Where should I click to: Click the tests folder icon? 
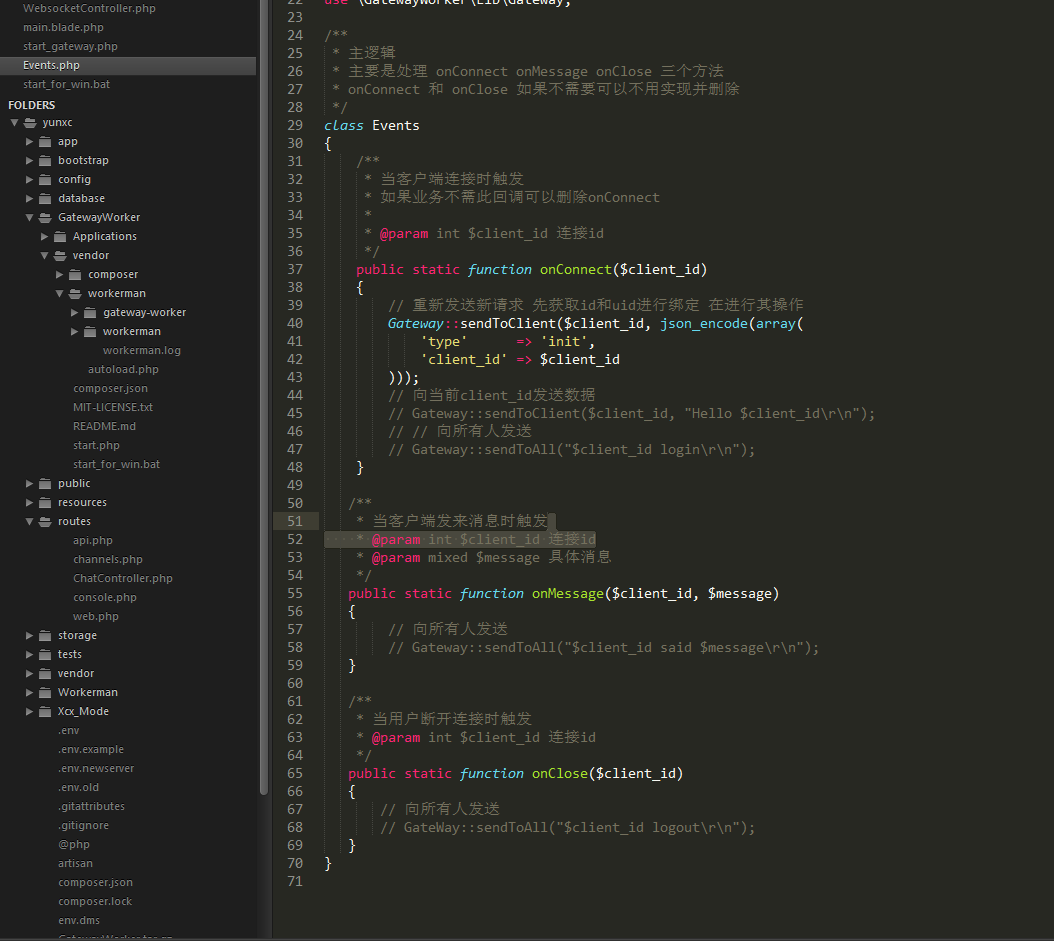(x=45, y=654)
